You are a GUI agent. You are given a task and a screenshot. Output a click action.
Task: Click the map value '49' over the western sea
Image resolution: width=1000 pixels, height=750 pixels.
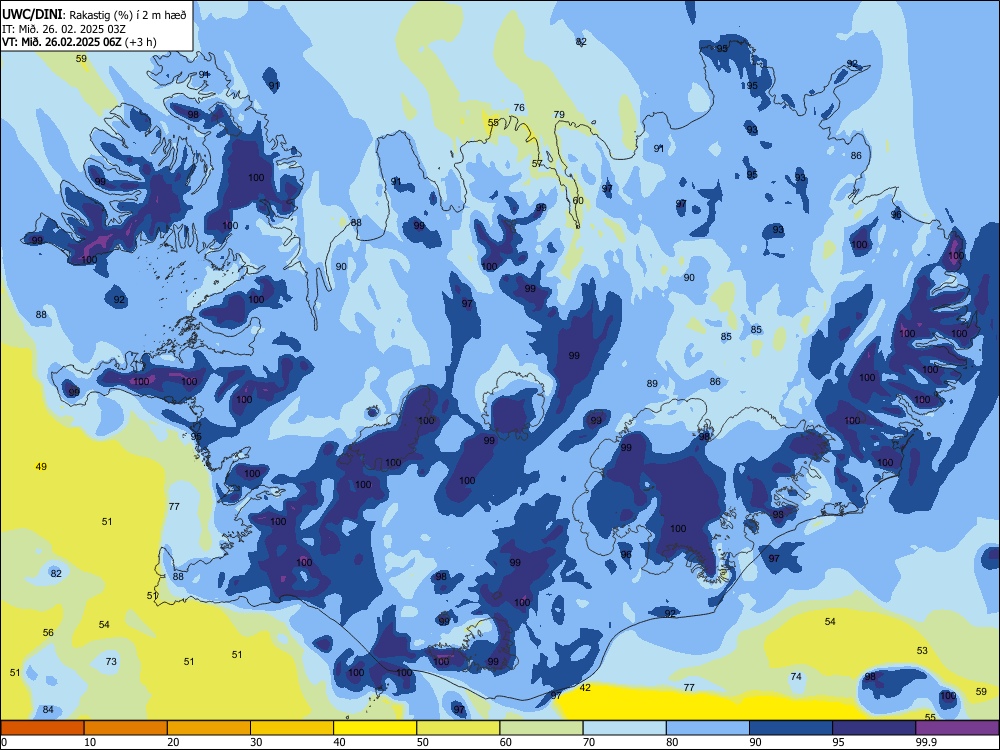coord(41,466)
